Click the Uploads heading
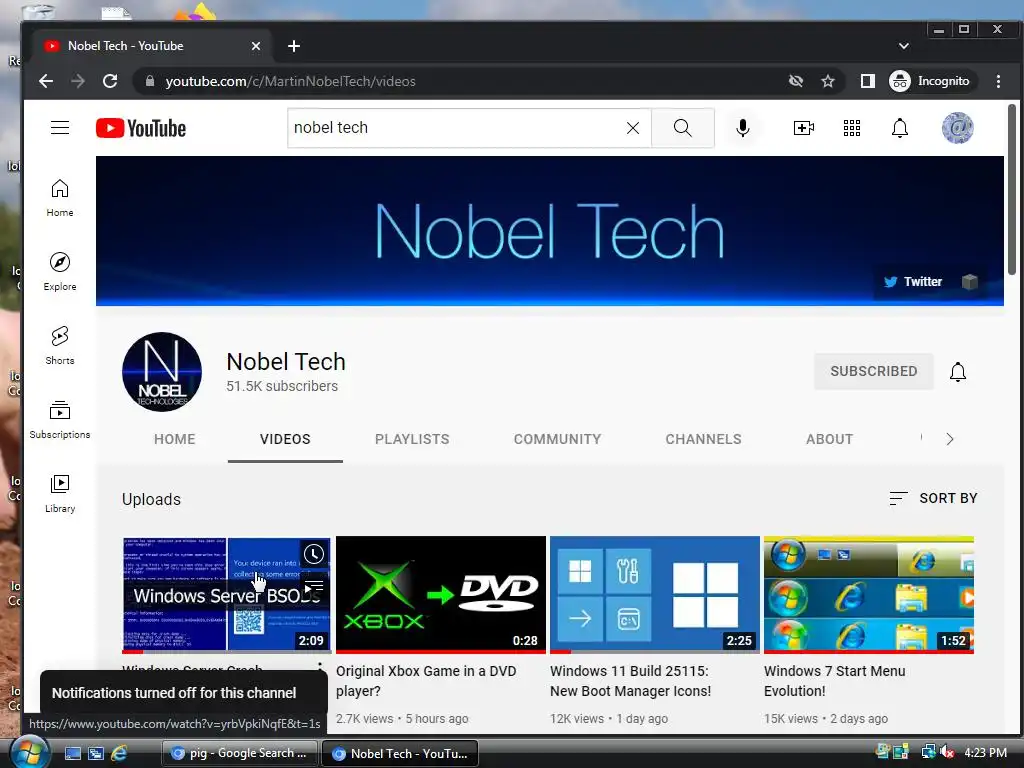 tap(152, 499)
